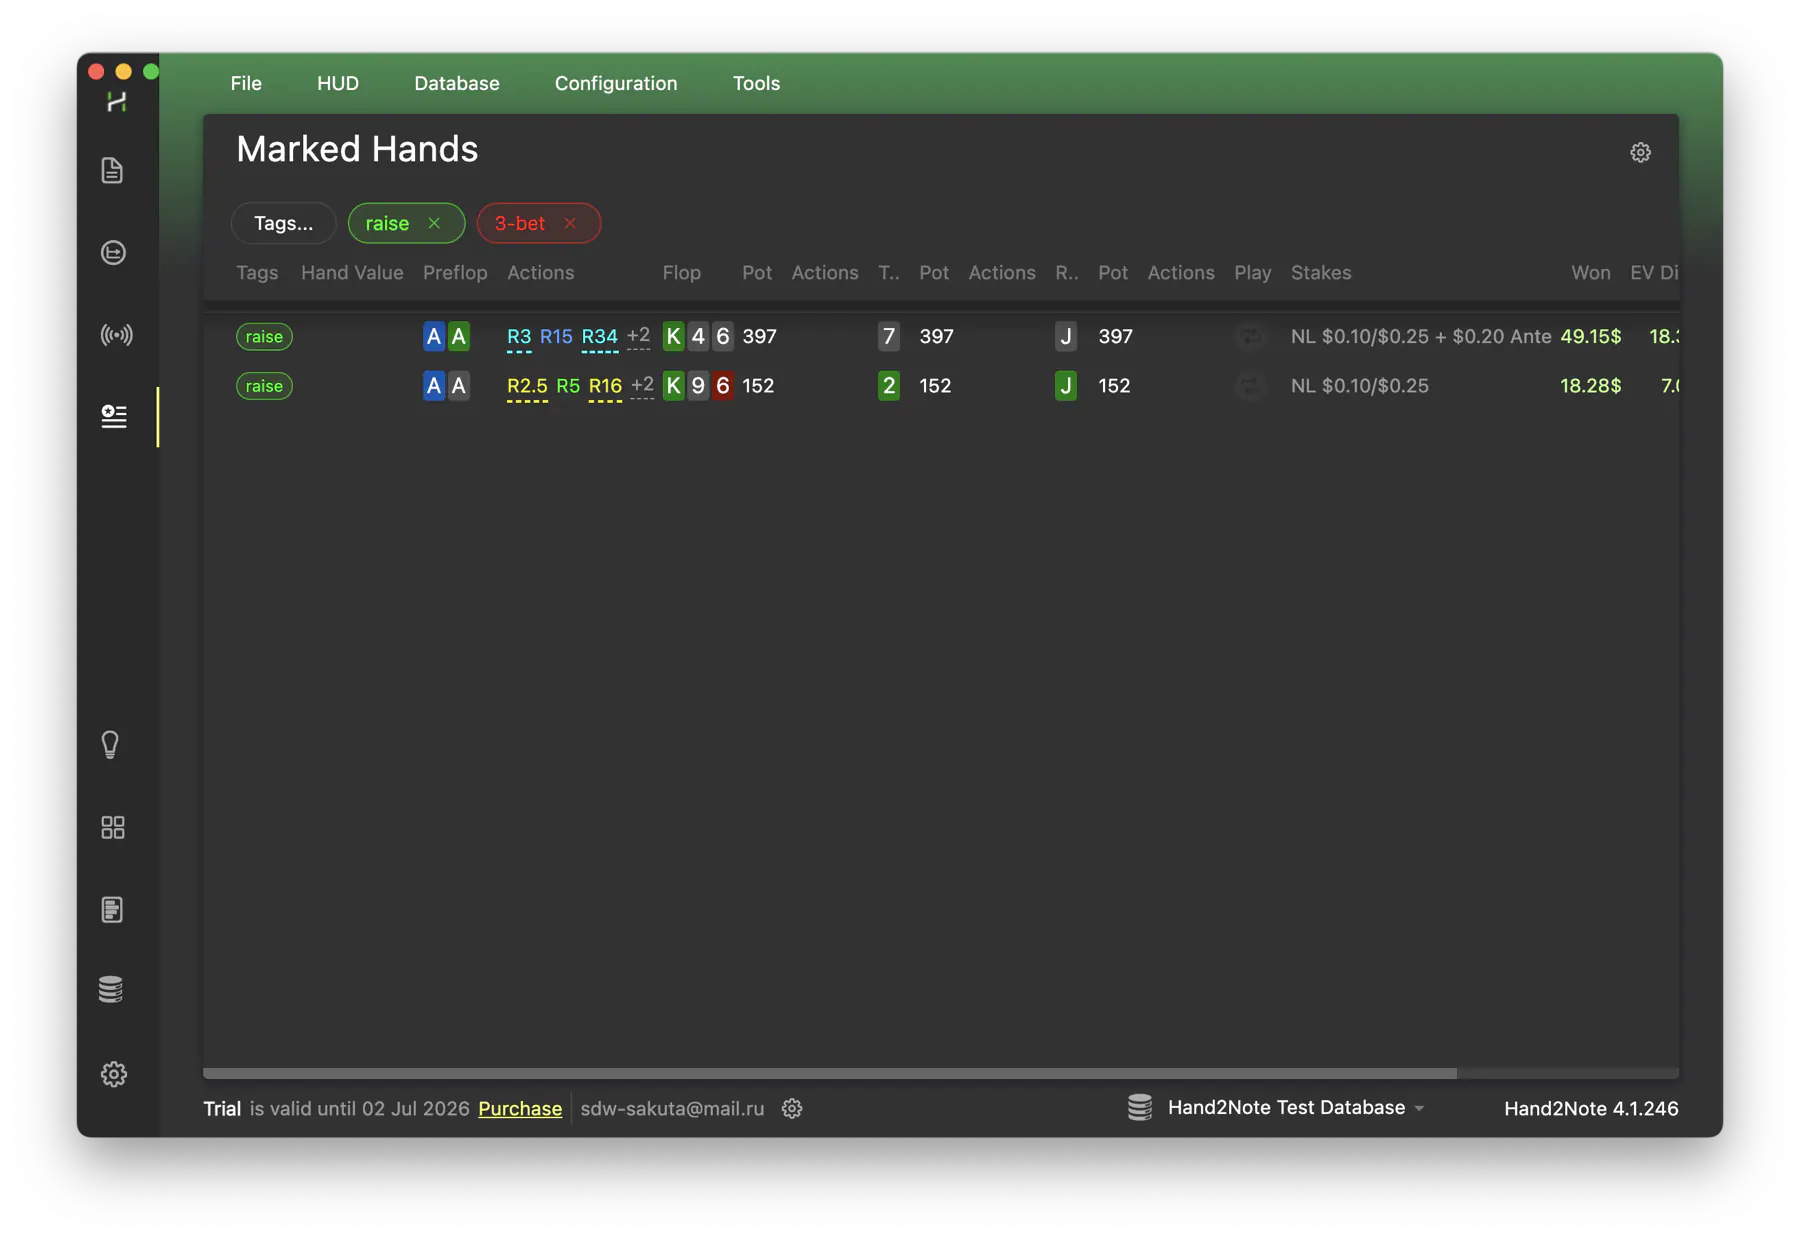Screen dimensions: 1800x1239
Task: Click the Preflop column header
Action: 455,273
